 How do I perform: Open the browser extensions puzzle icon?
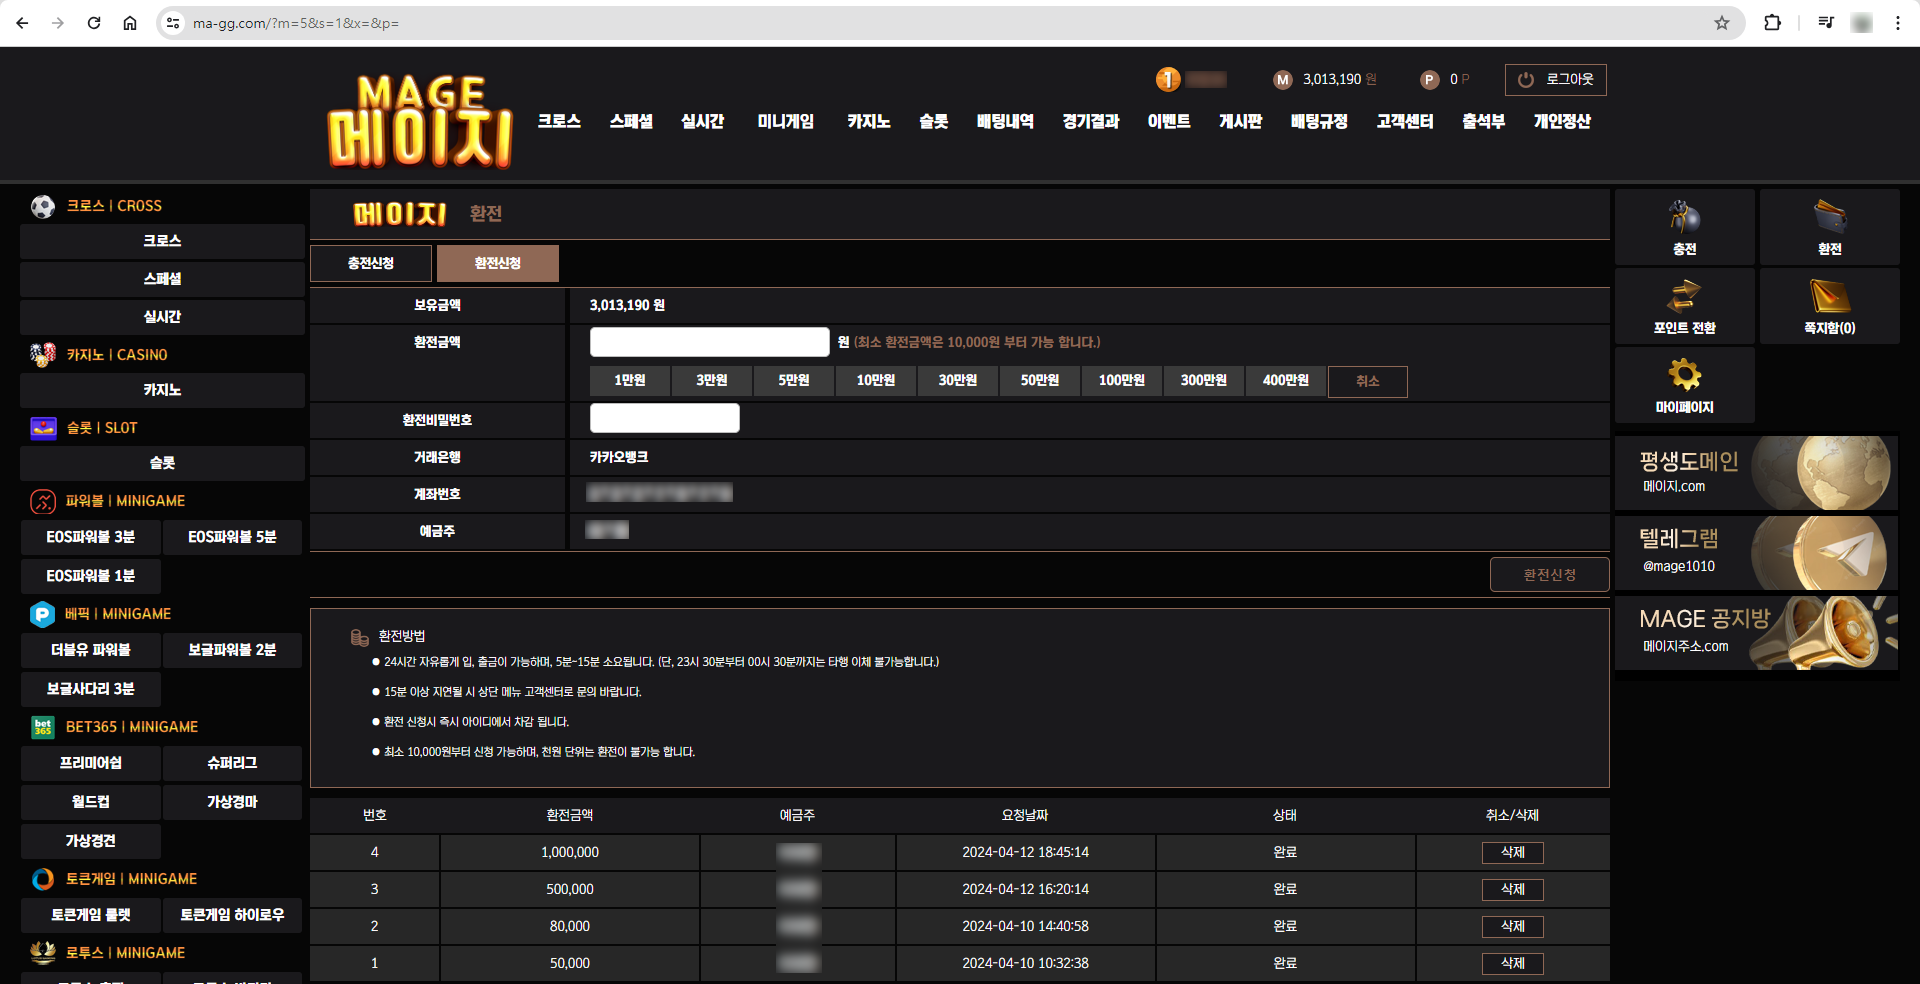[x=1772, y=23]
